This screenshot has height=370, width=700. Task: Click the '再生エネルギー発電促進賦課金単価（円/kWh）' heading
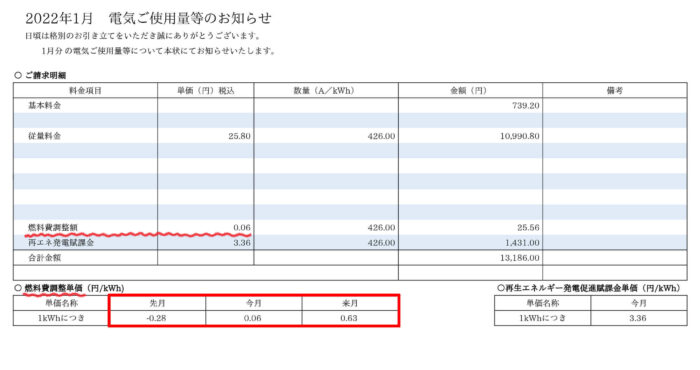[x=592, y=288]
